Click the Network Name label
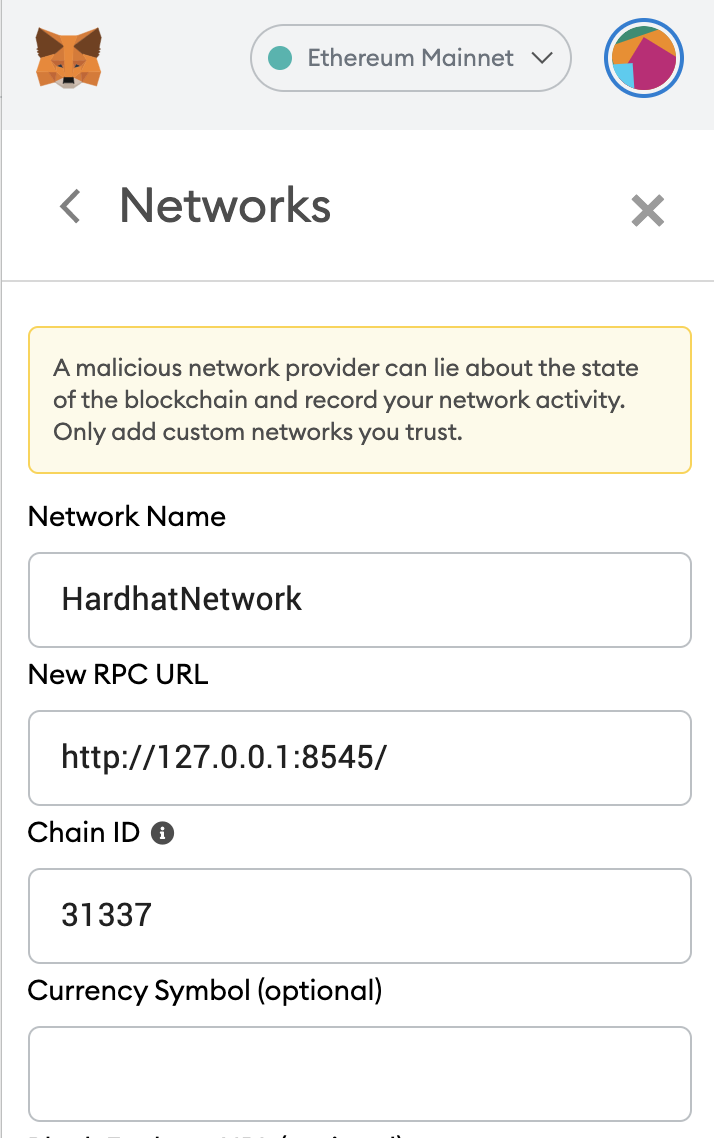Image resolution: width=714 pixels, height=1138 pixels. [127, 517]
